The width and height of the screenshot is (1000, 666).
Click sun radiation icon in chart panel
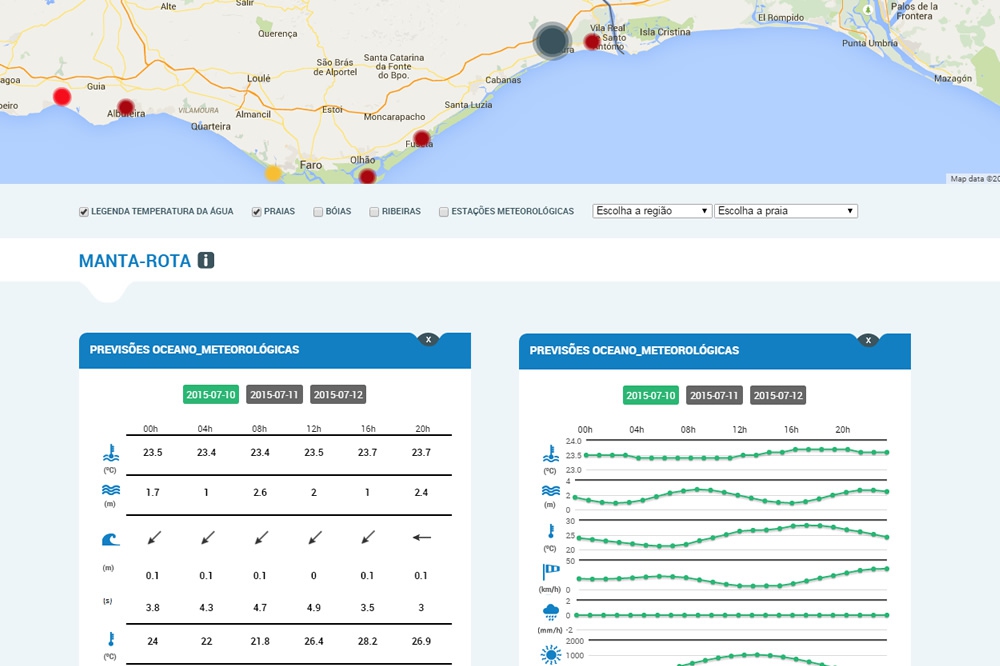point(551,655)
